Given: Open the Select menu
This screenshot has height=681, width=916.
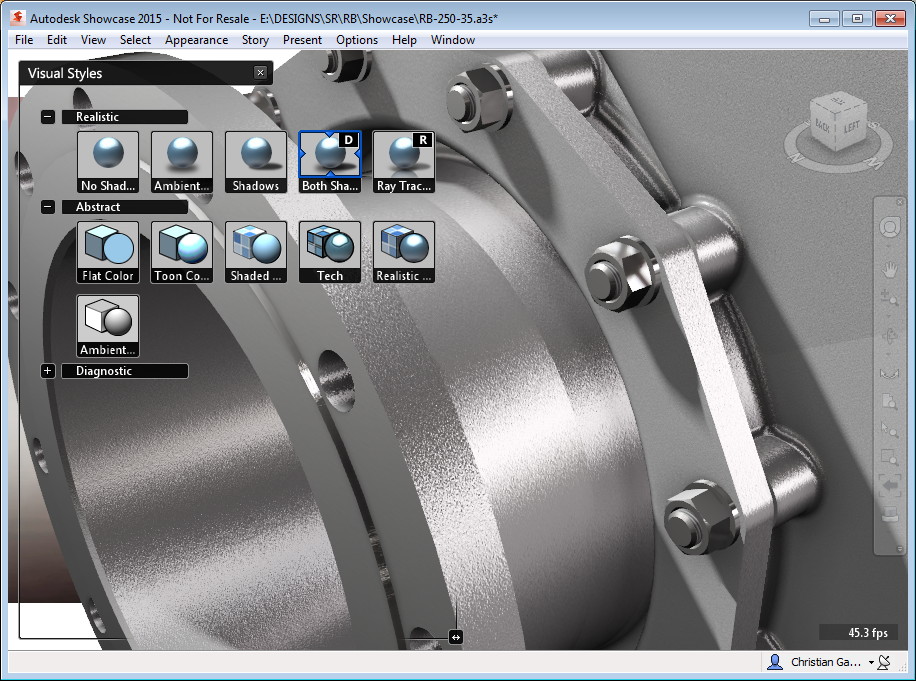Looking at the screenshot, I should point(136,40).
